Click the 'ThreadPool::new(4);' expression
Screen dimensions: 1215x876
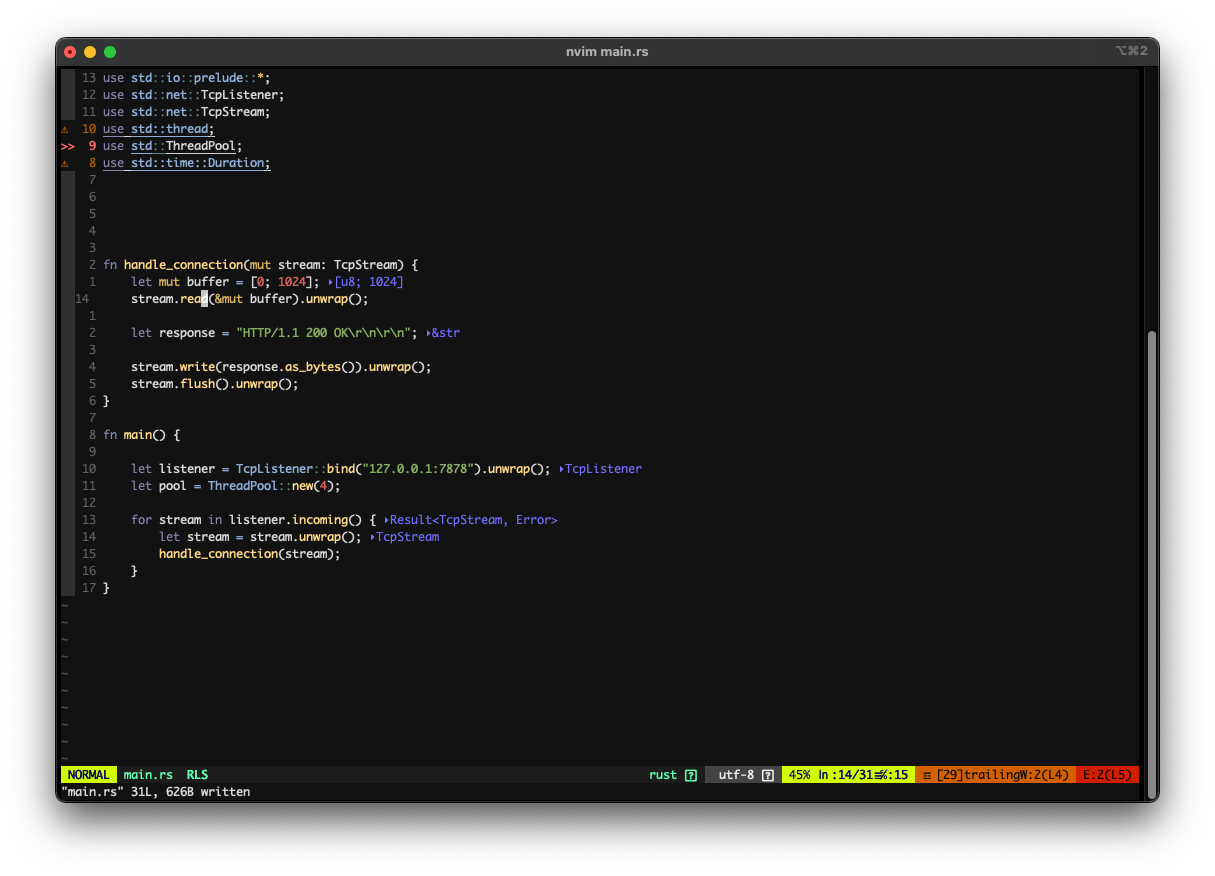tap(274, 486)
